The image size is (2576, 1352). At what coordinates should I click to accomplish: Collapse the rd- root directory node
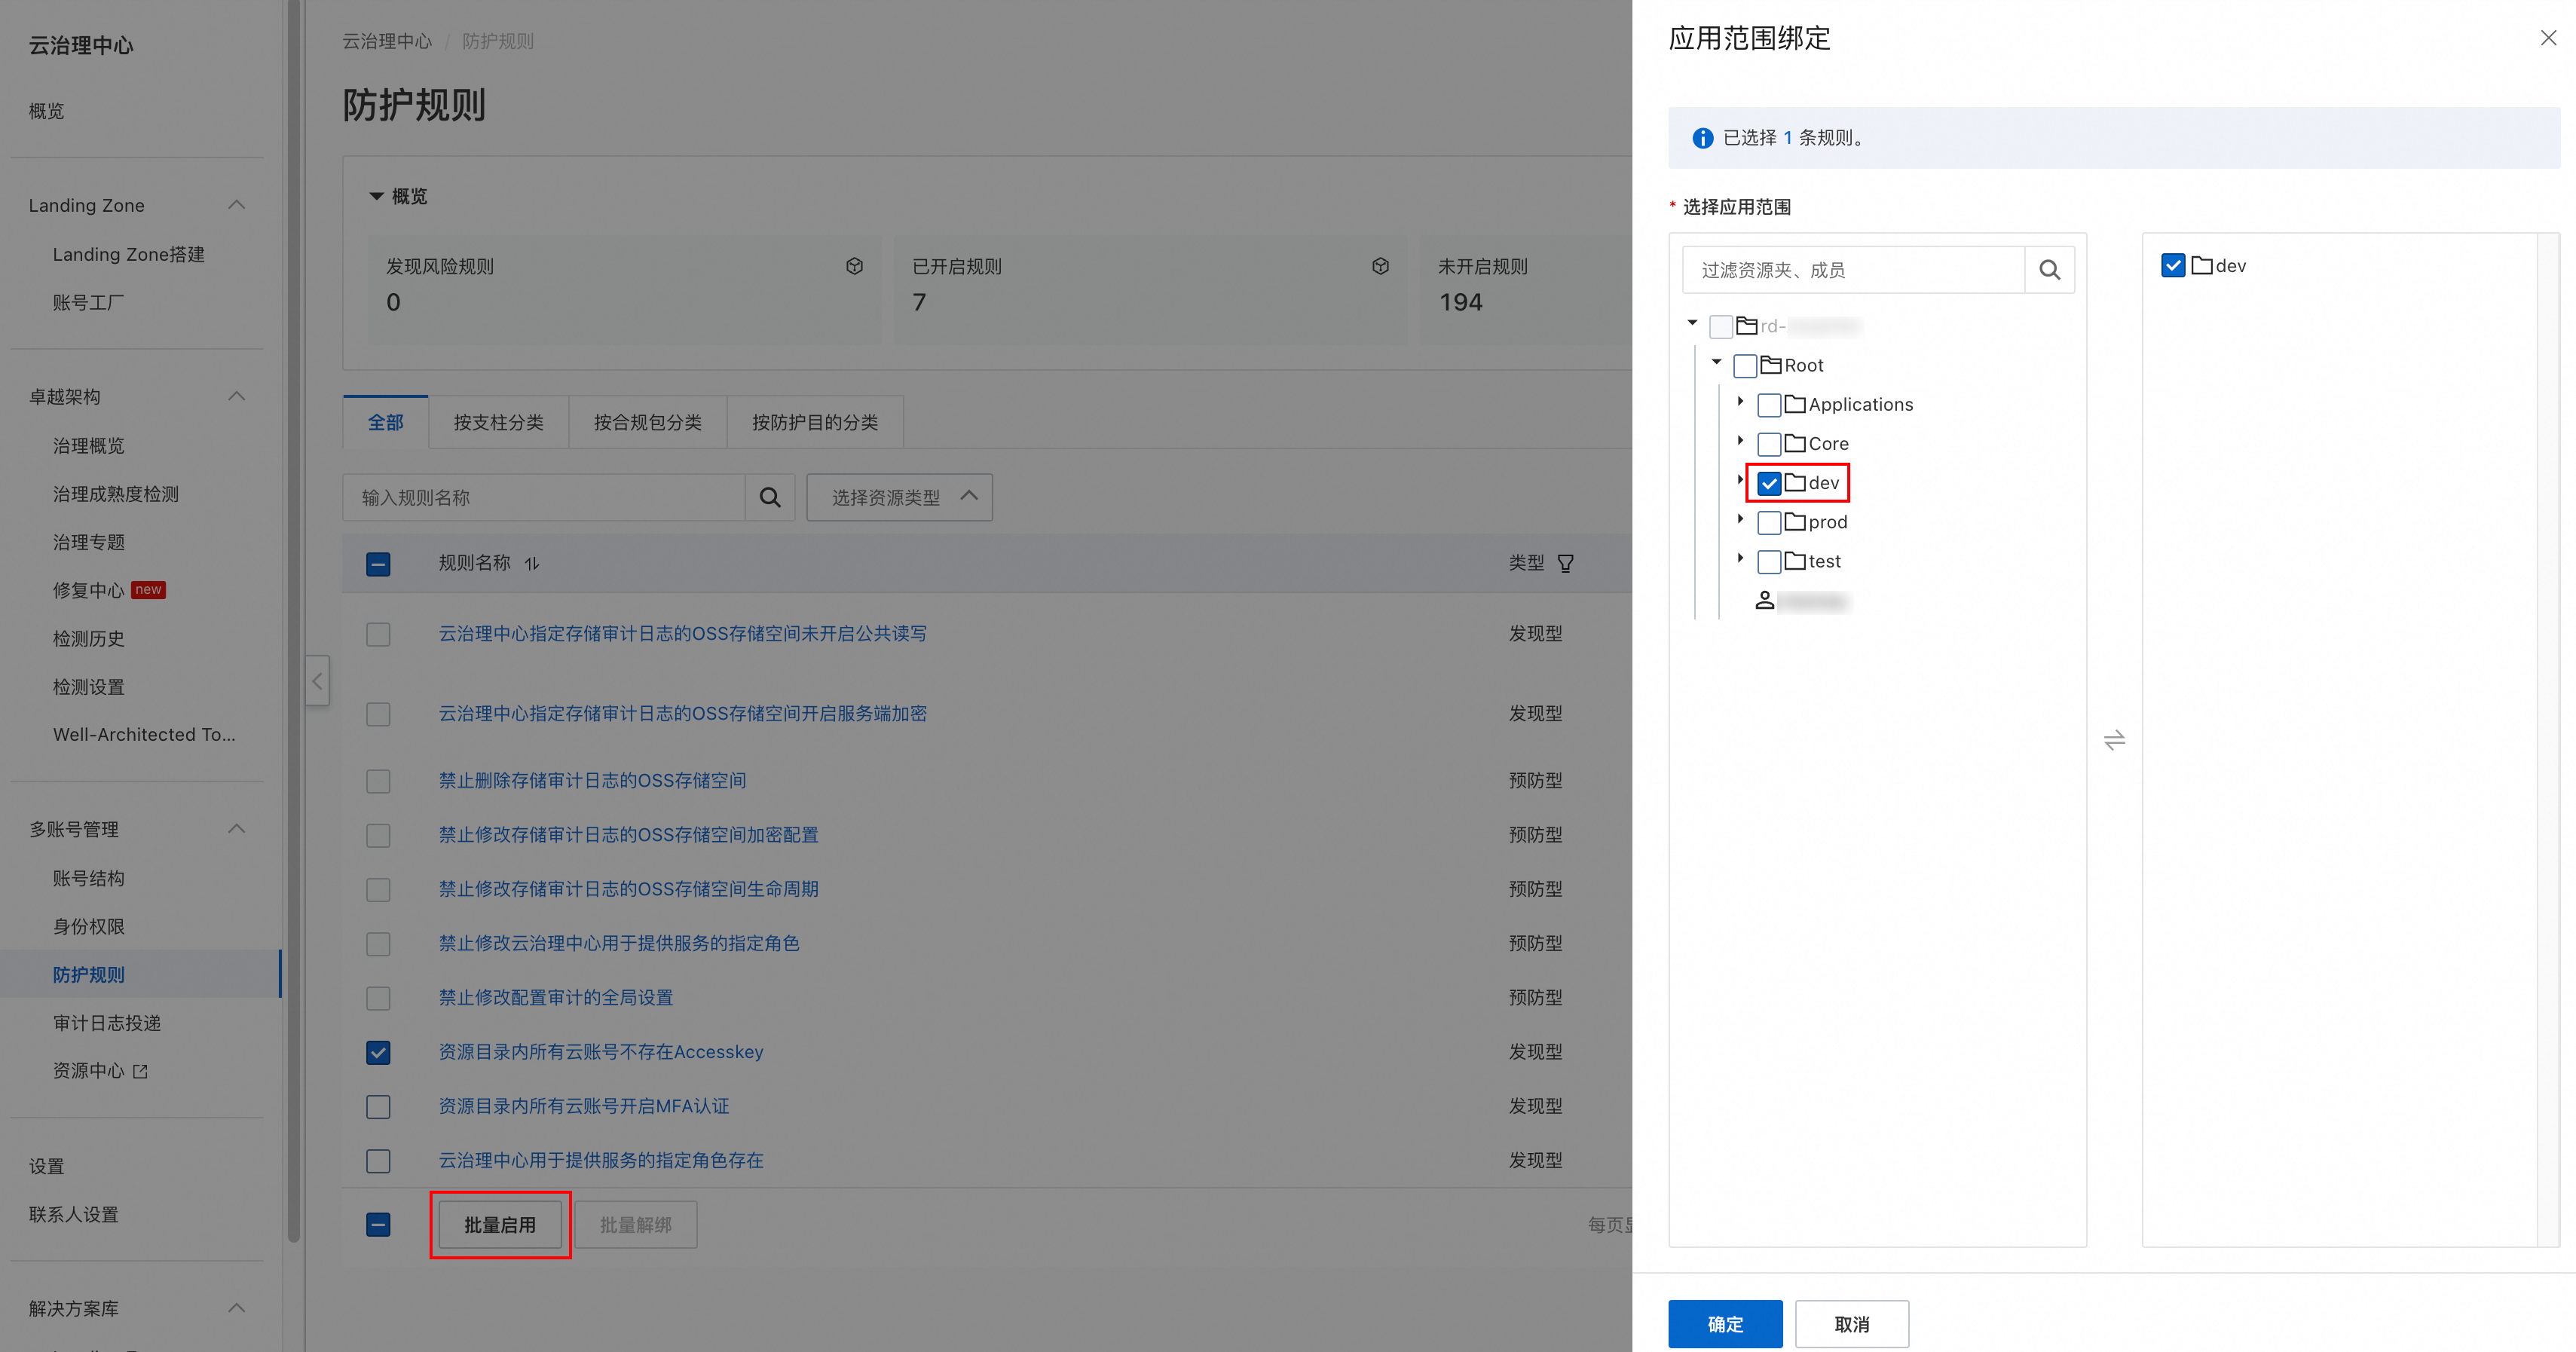[1692, 323]
